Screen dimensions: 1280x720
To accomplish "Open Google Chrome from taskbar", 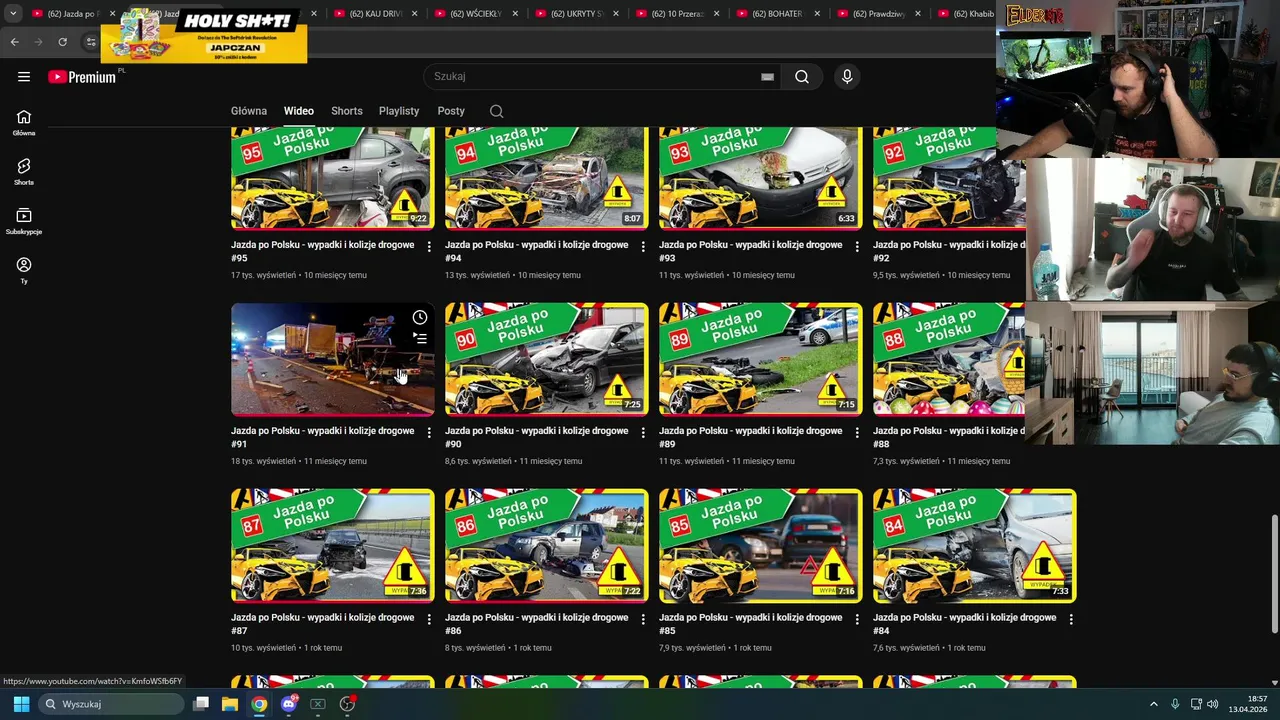I will coord(259,704).
